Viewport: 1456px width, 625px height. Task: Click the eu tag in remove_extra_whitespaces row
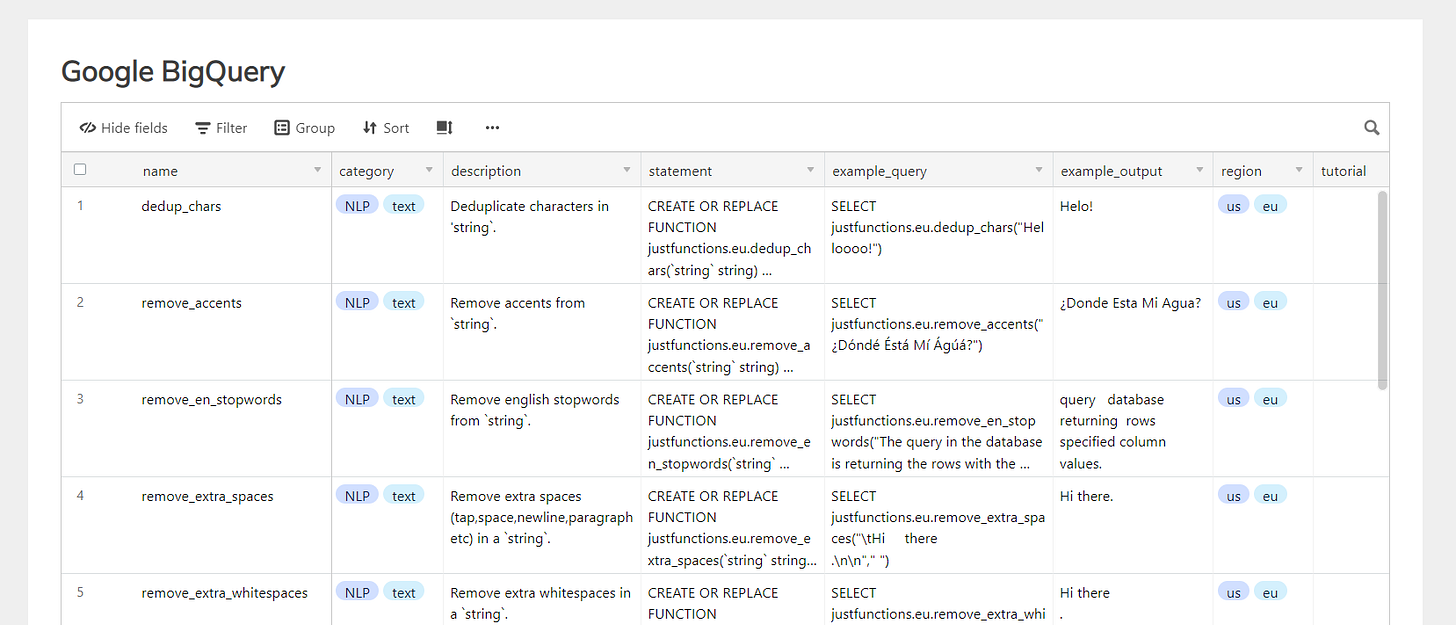[x=1270, y=592]
